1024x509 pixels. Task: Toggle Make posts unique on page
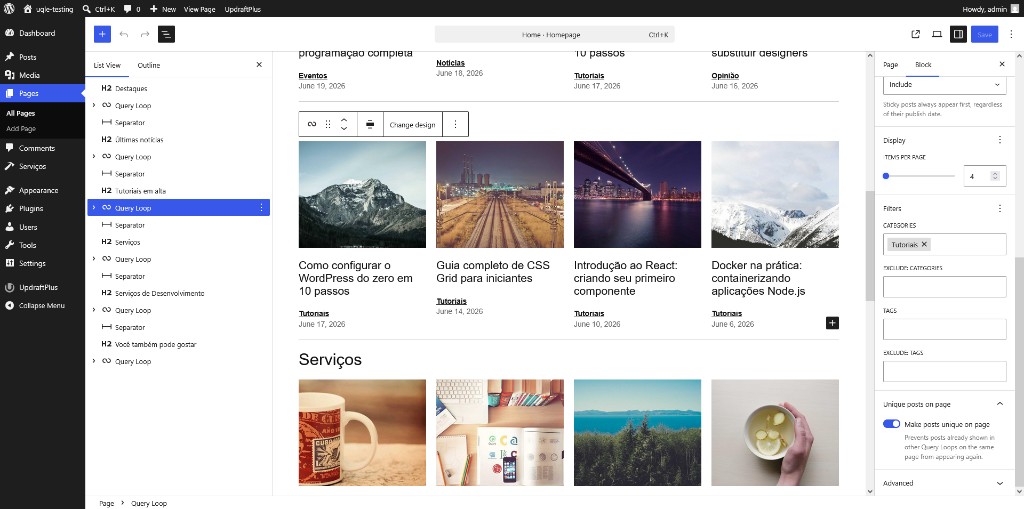(891, 424)
